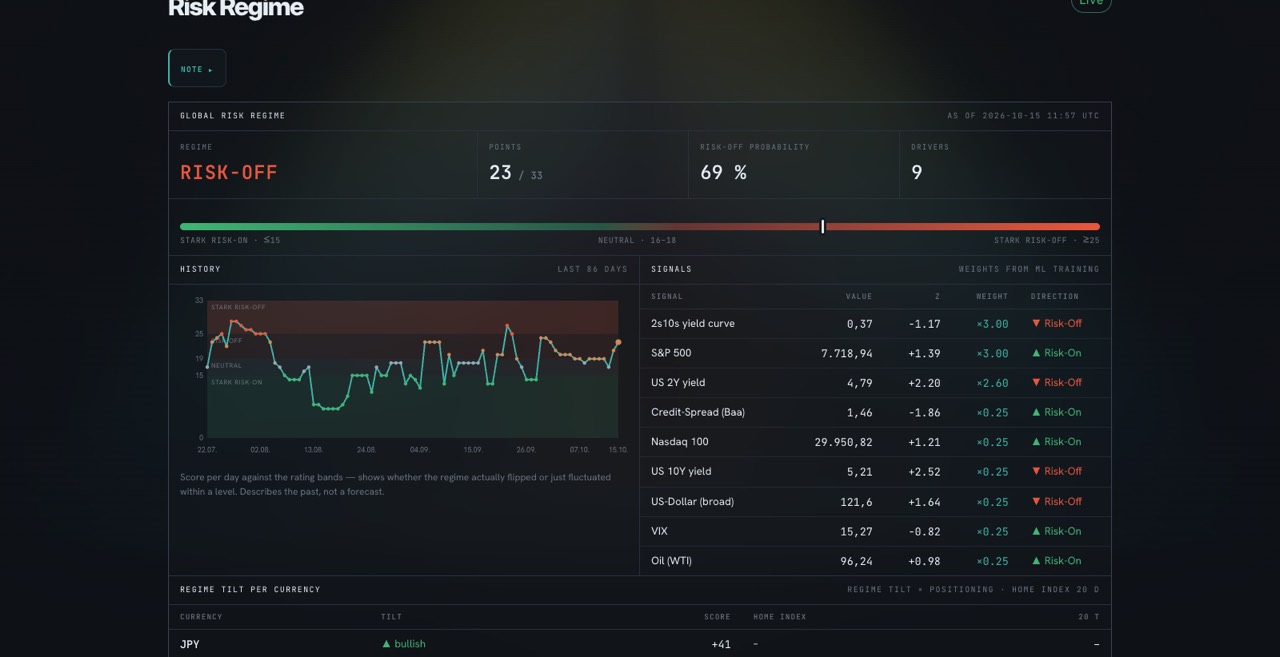Click the LAST 86 DAYS label
Image resolution: width=1280 pixels, height=657 pixels.
coord(592,269)
